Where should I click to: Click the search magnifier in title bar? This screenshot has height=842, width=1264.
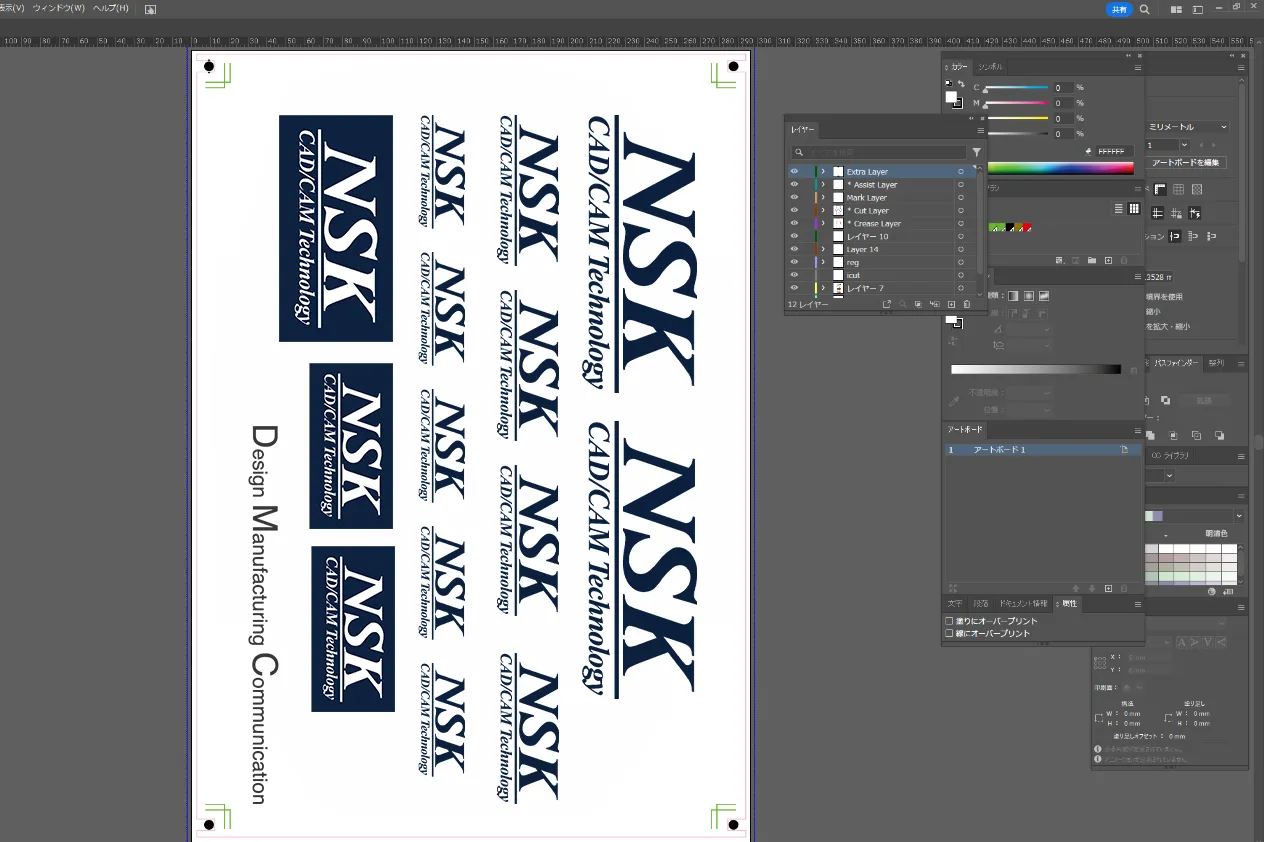pyautogui.click(x=1145, y=9)
